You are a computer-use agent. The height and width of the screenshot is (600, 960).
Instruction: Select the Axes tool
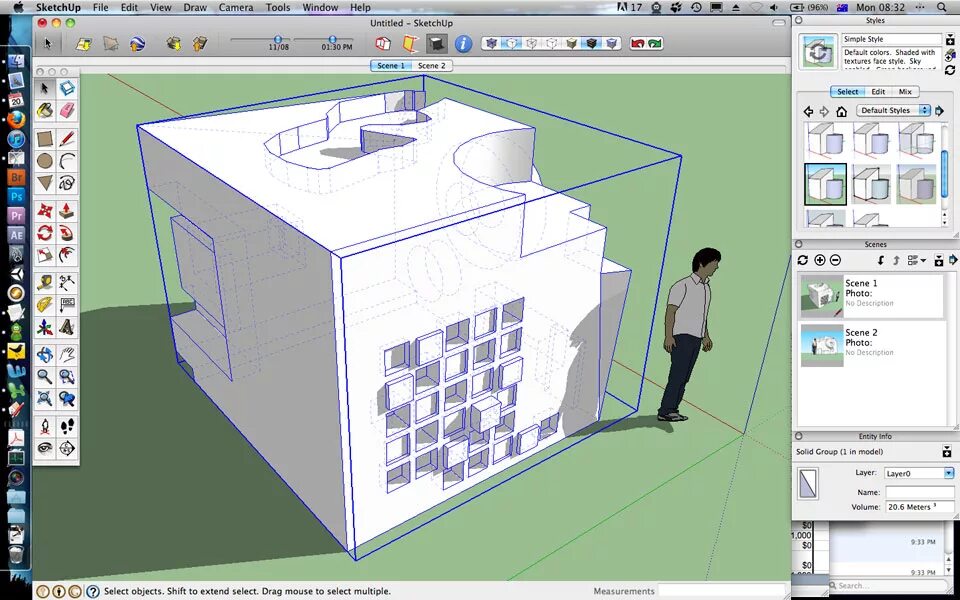45,327
